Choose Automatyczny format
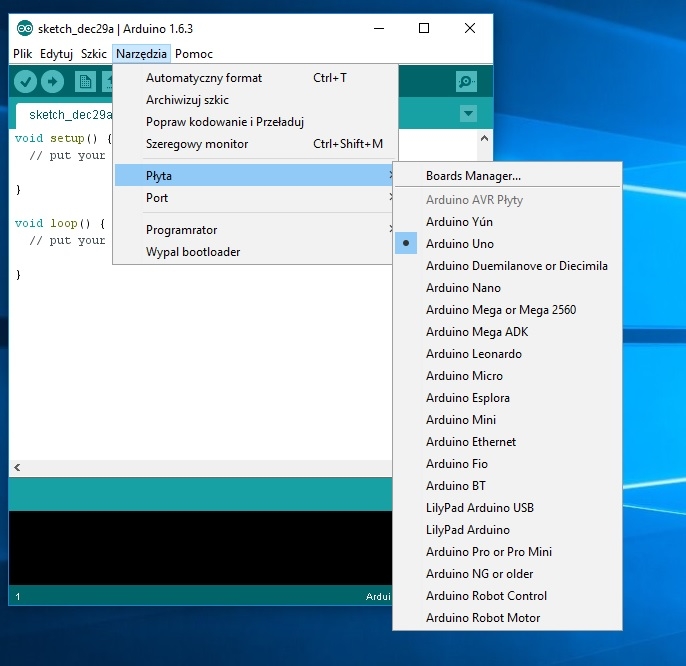Image resolution: width=686 pixels, height=666 pixels. tap(255, 78)
